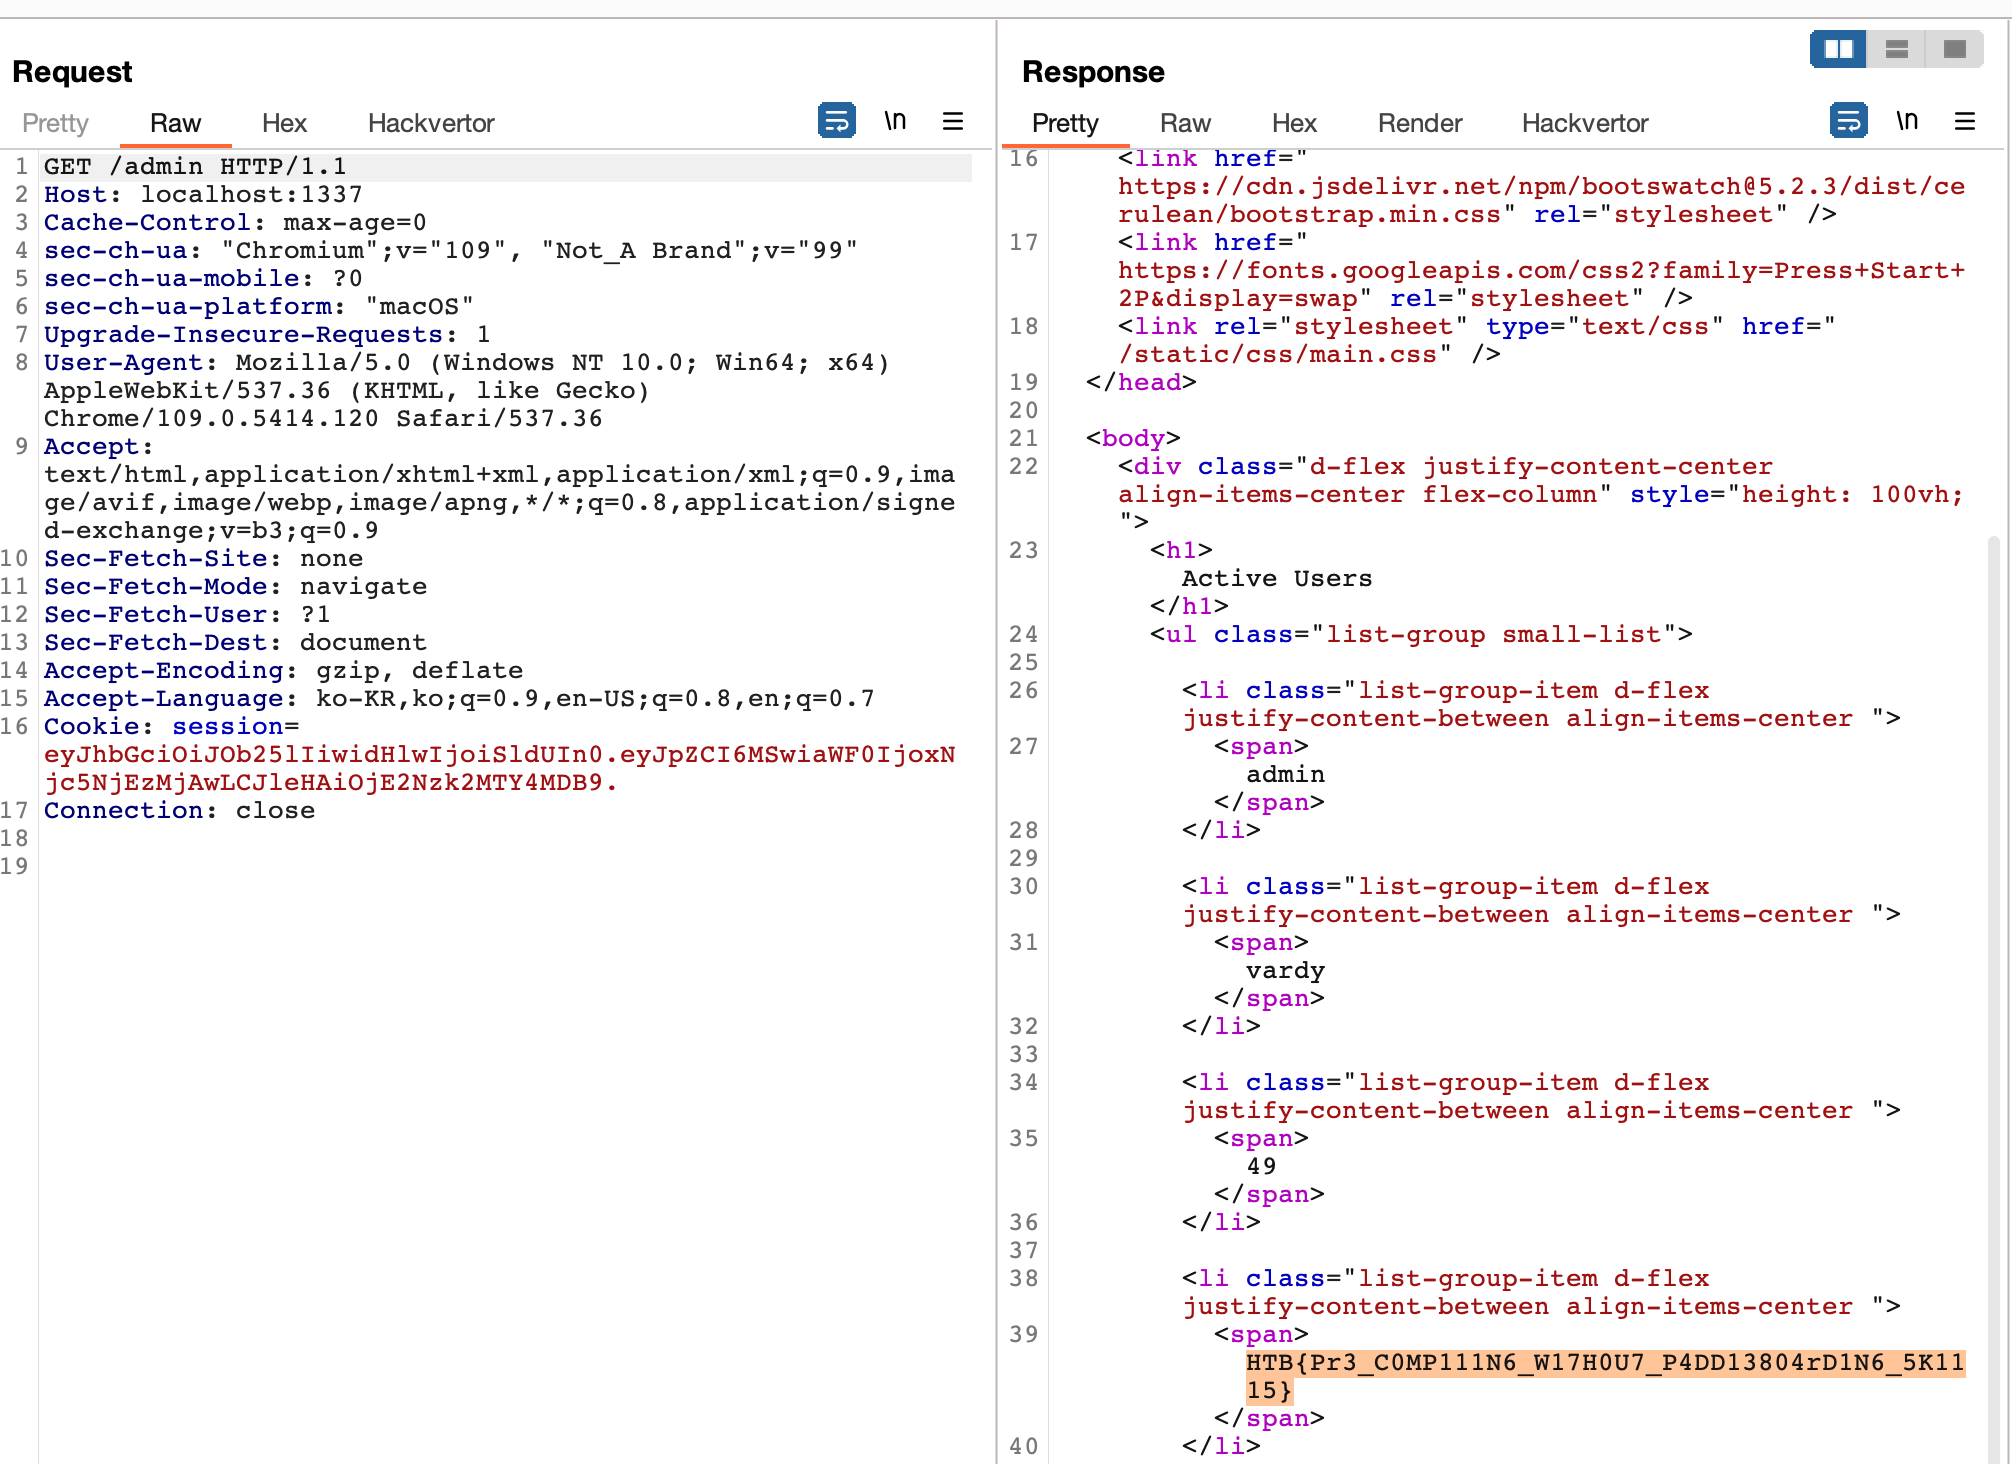Click highlighted HTB flag text in response
The width and height of the screenshot is (2012, 1464).
(x=1604, y=1363)
